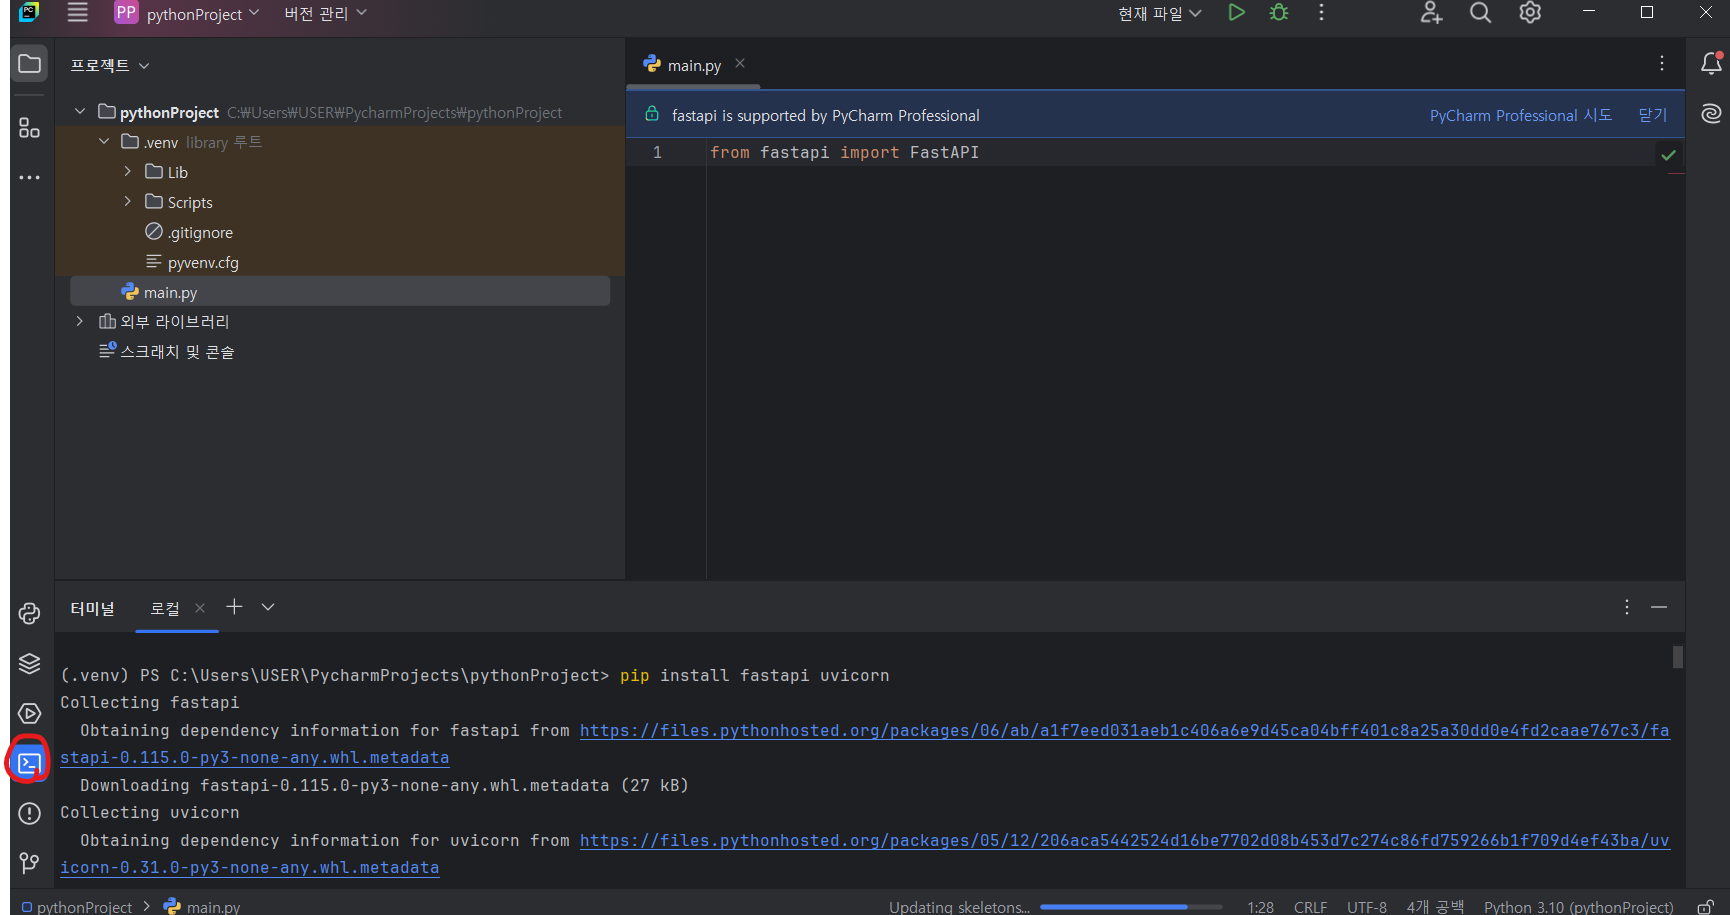Open 4개 공백 indentation settings

(x=1435, y=907)
